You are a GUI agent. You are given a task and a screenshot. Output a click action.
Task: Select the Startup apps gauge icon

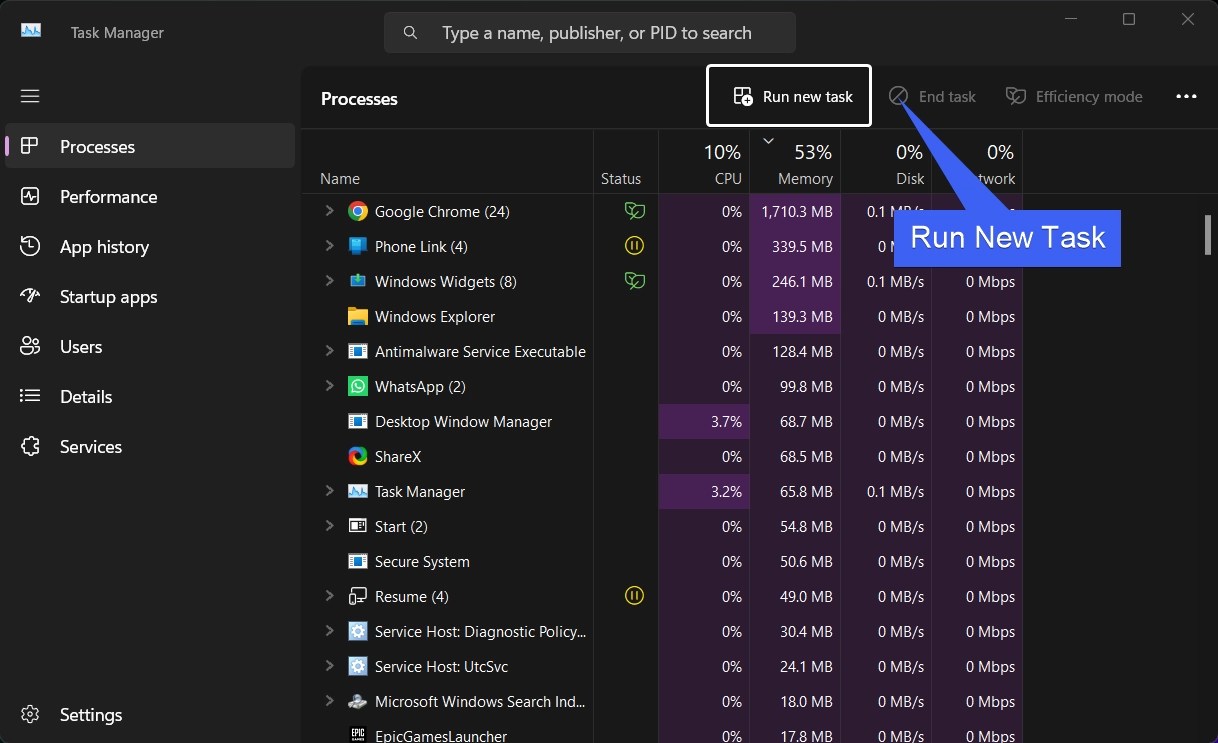tap(30, 296)
